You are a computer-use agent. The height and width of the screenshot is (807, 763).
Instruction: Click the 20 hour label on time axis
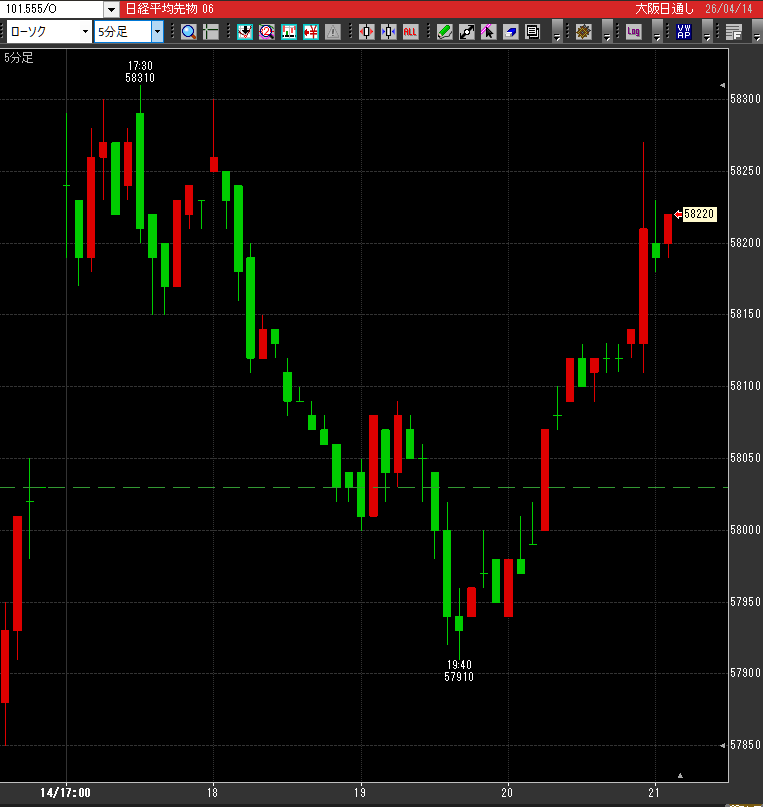[507, 793]
